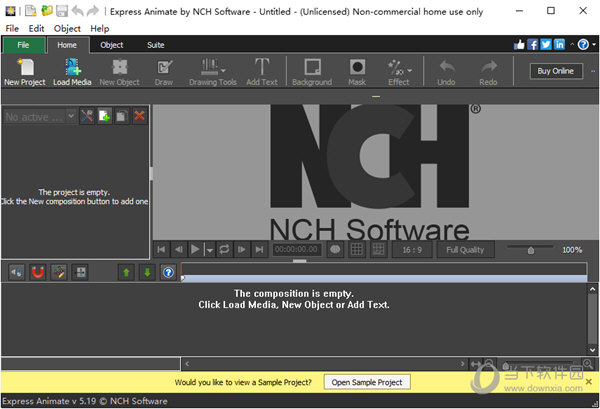Toggle the grid overlay icon

(357, 250)
